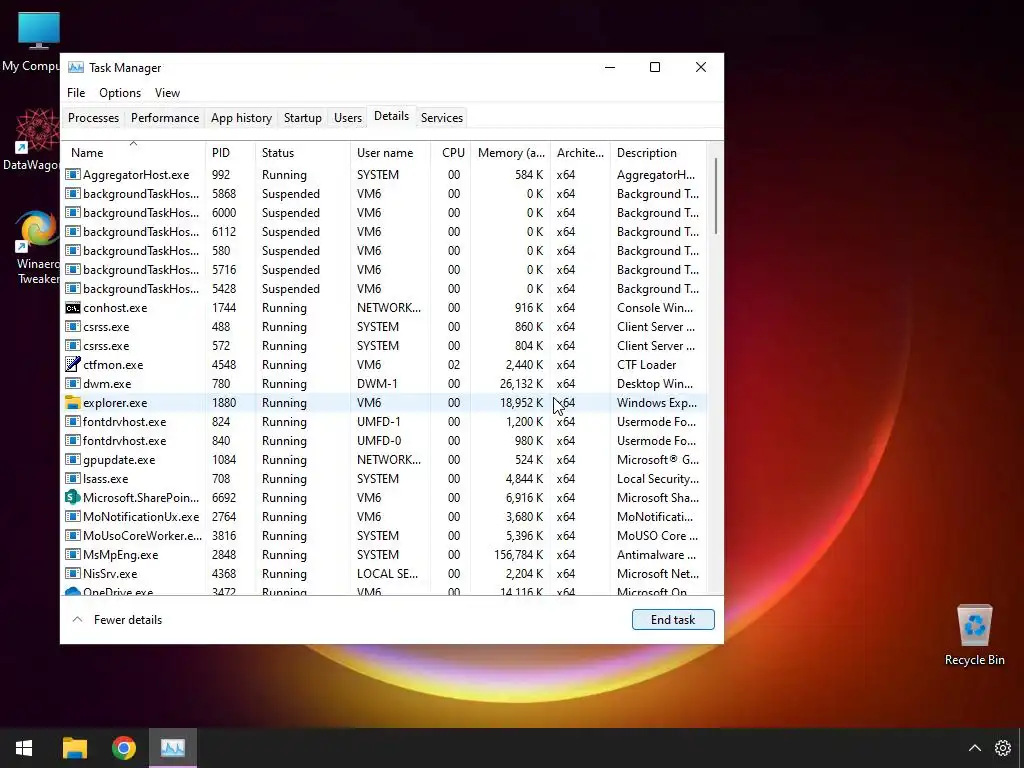The height and width of the screenshot is (768, 1024).
Task: Open the View menu
Action: (167, 93)
